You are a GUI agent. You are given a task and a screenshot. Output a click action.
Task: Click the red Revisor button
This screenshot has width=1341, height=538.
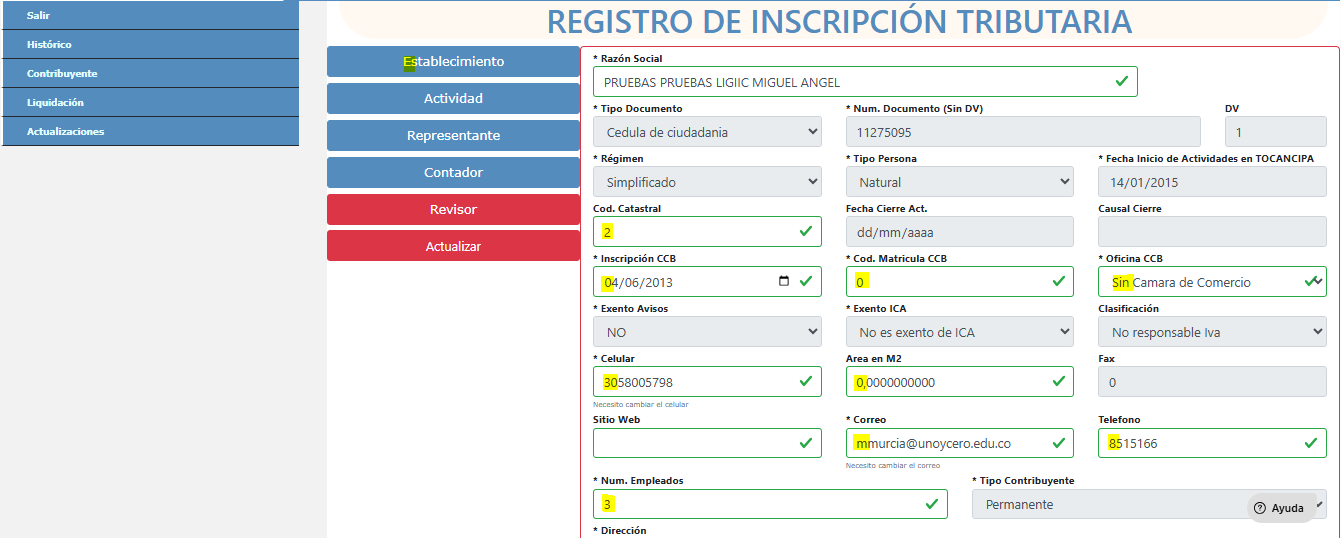453,209
